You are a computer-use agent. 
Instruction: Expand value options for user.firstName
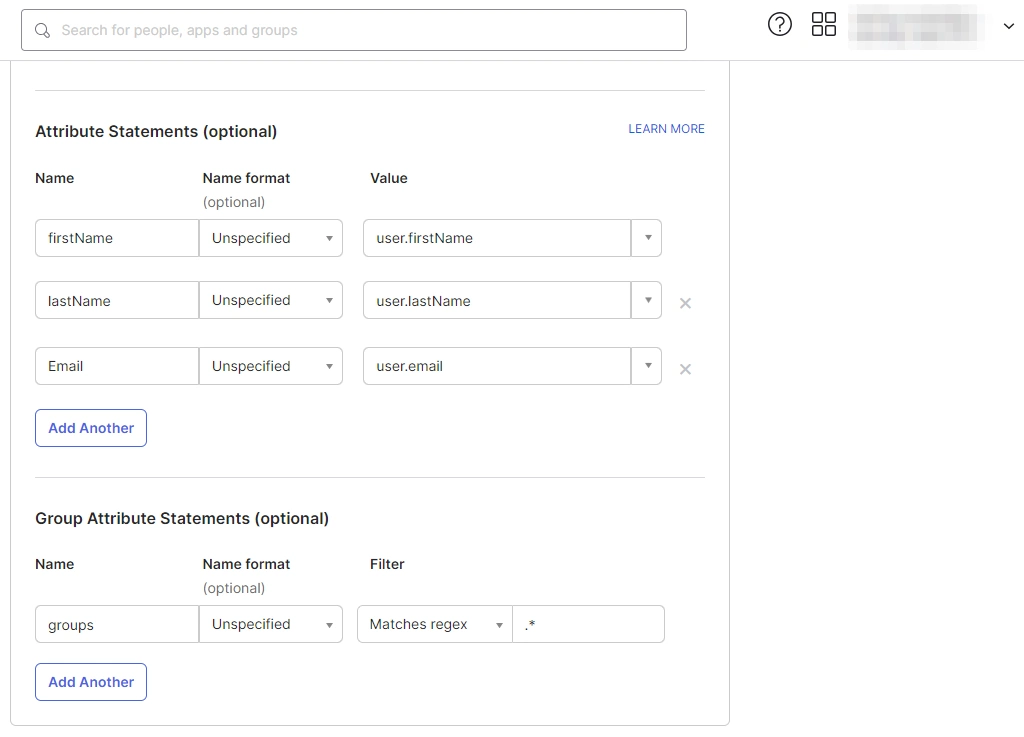point(647,238)
